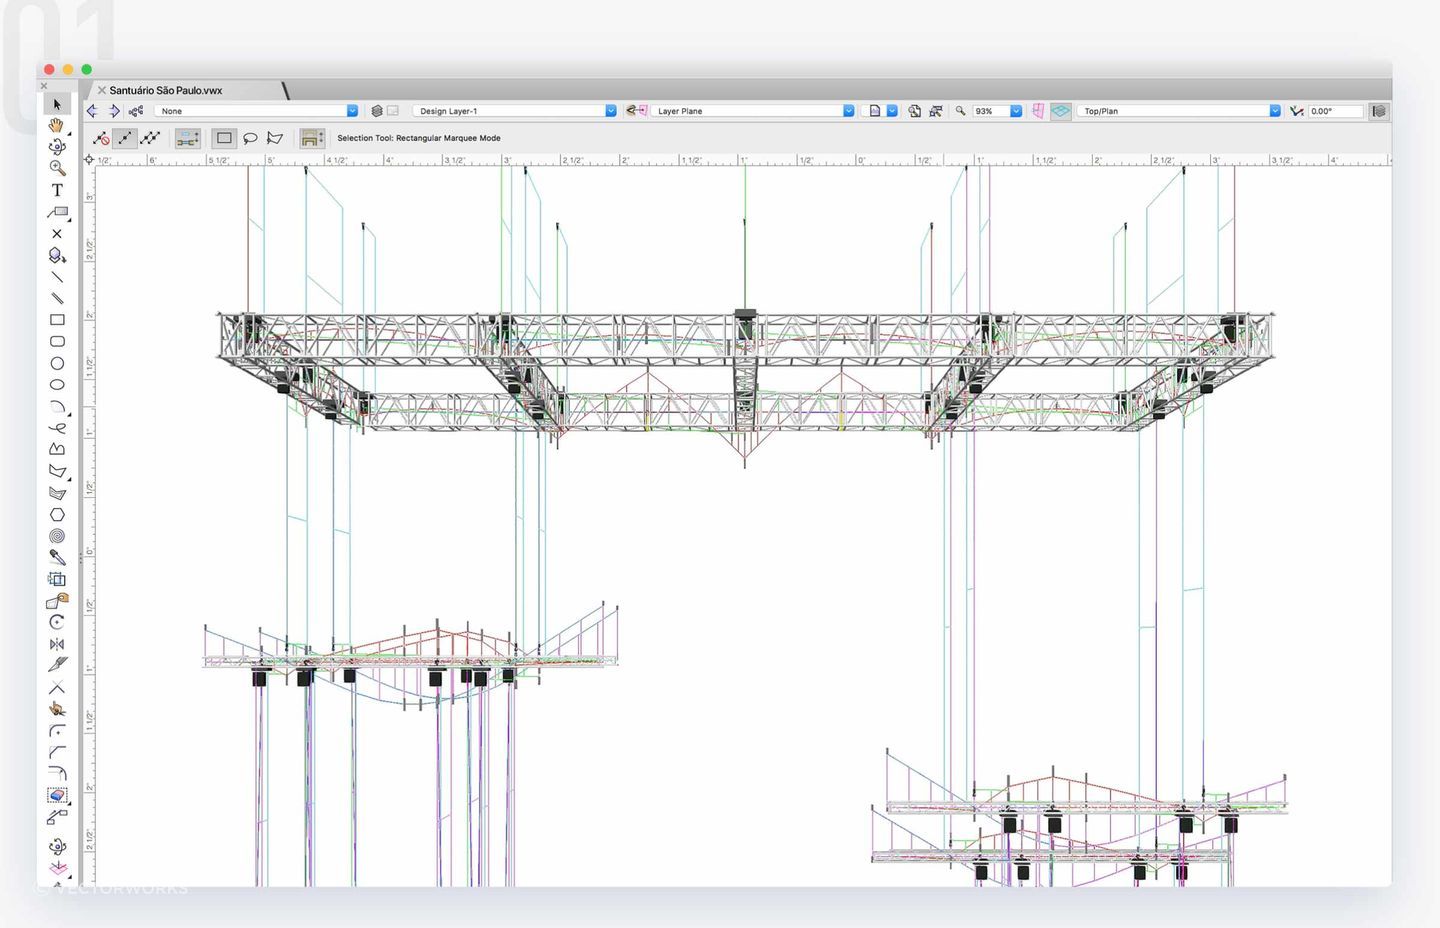The width and height of the screenshot is (1440, 928).
Task: Select the Pan hand tool
Action: point(57,125)
